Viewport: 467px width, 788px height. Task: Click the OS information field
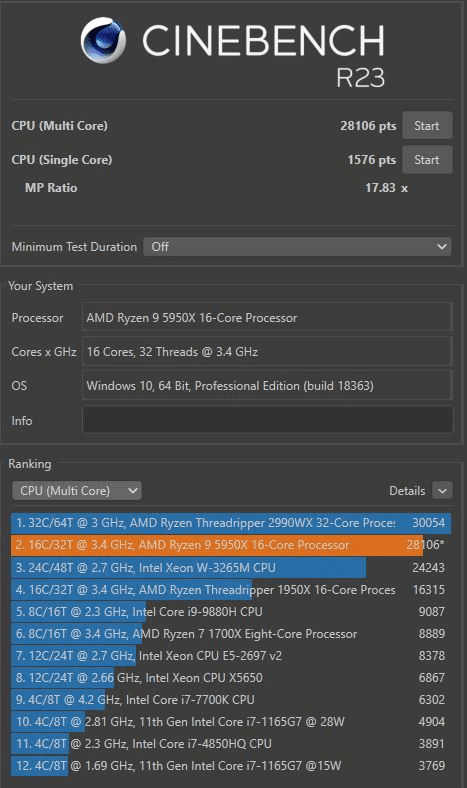coord(267,386)
